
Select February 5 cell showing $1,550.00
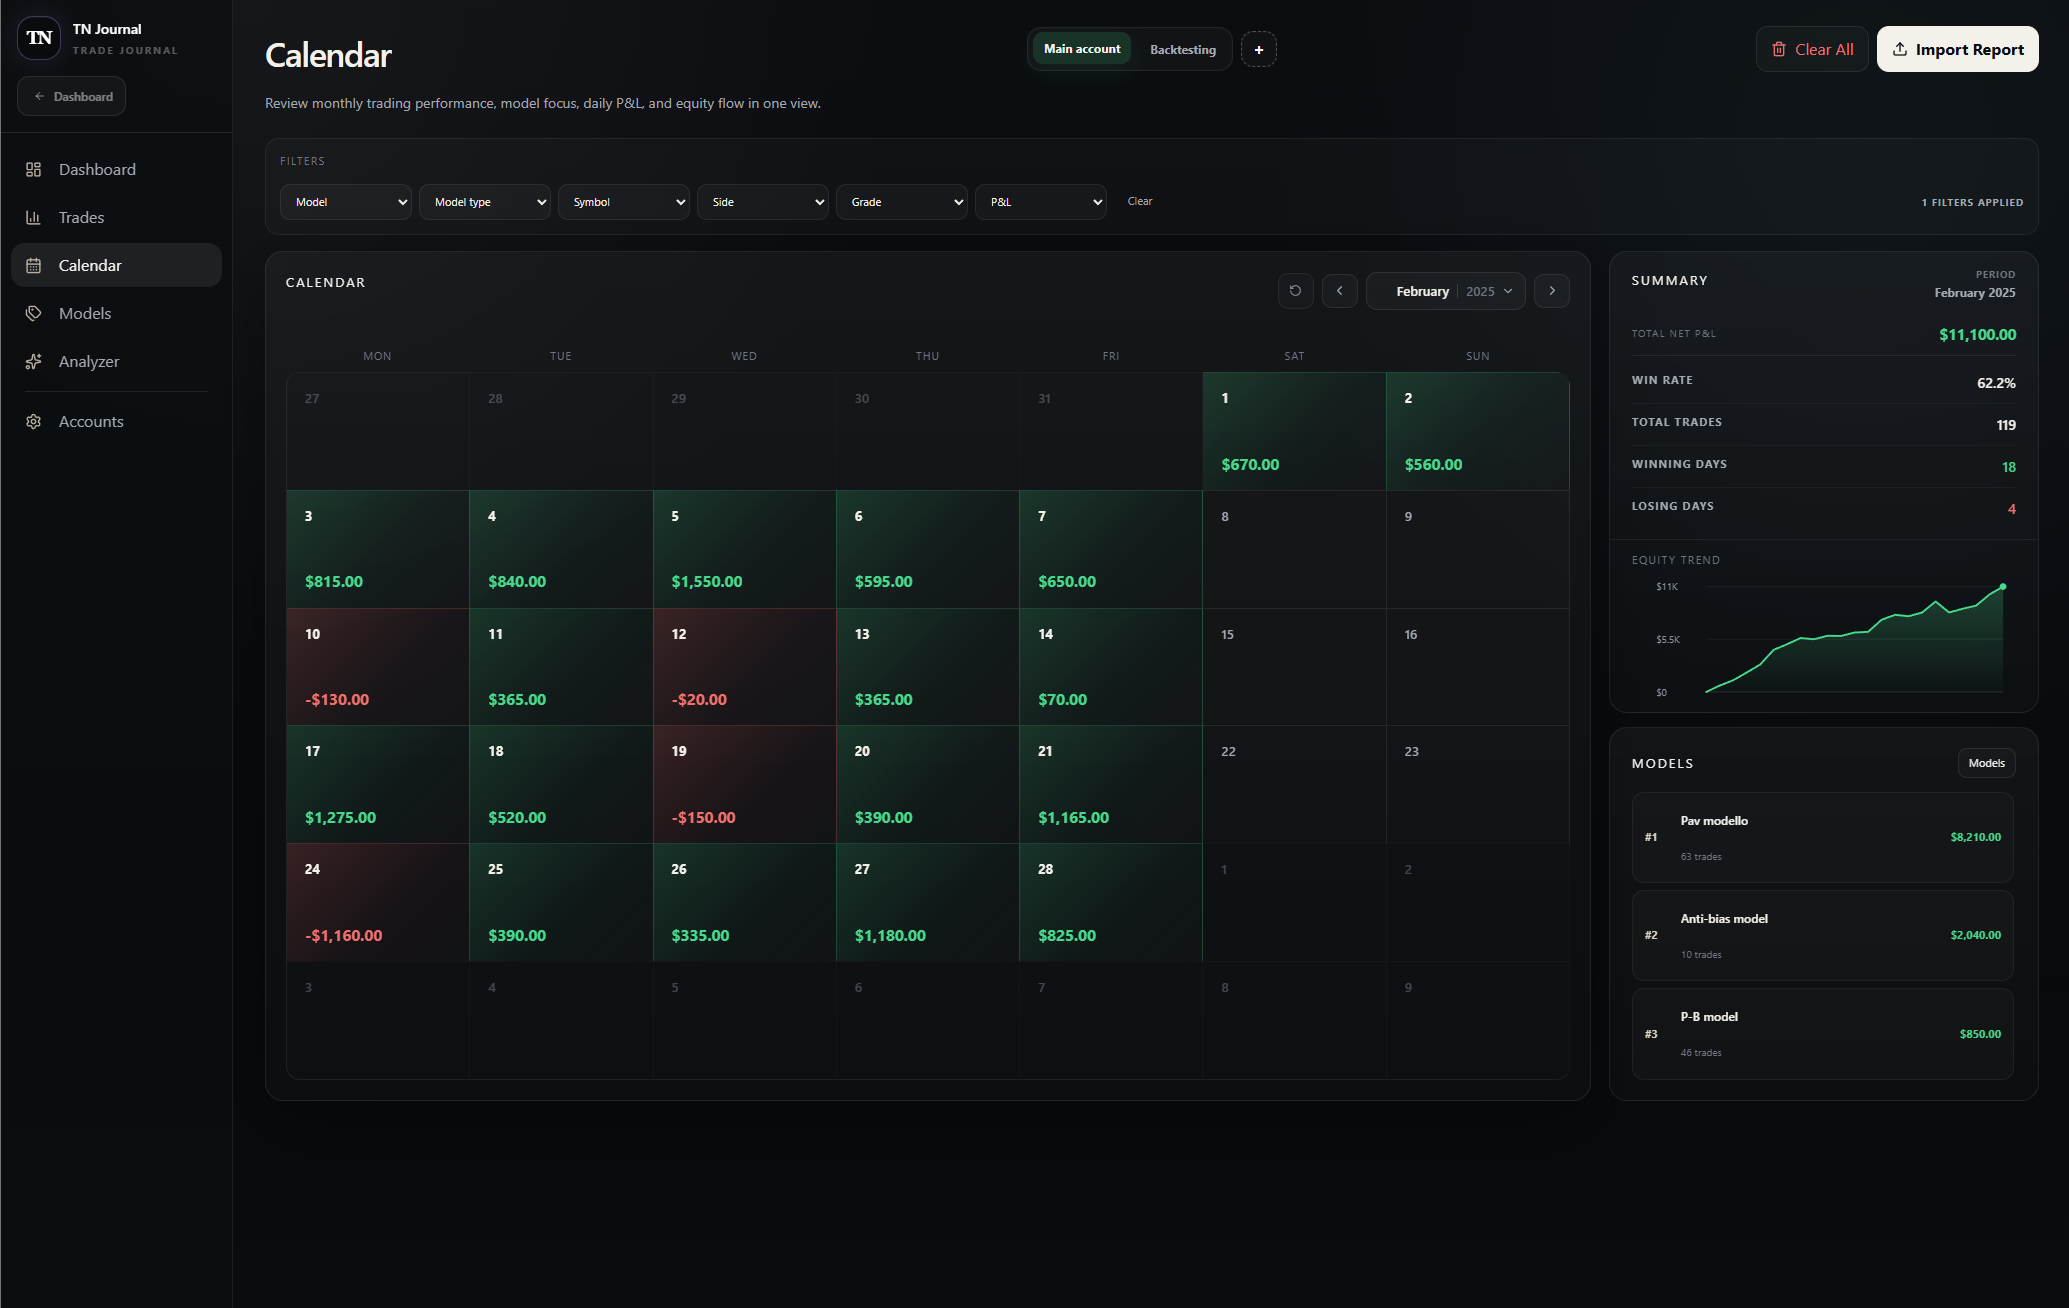point(744,549)
